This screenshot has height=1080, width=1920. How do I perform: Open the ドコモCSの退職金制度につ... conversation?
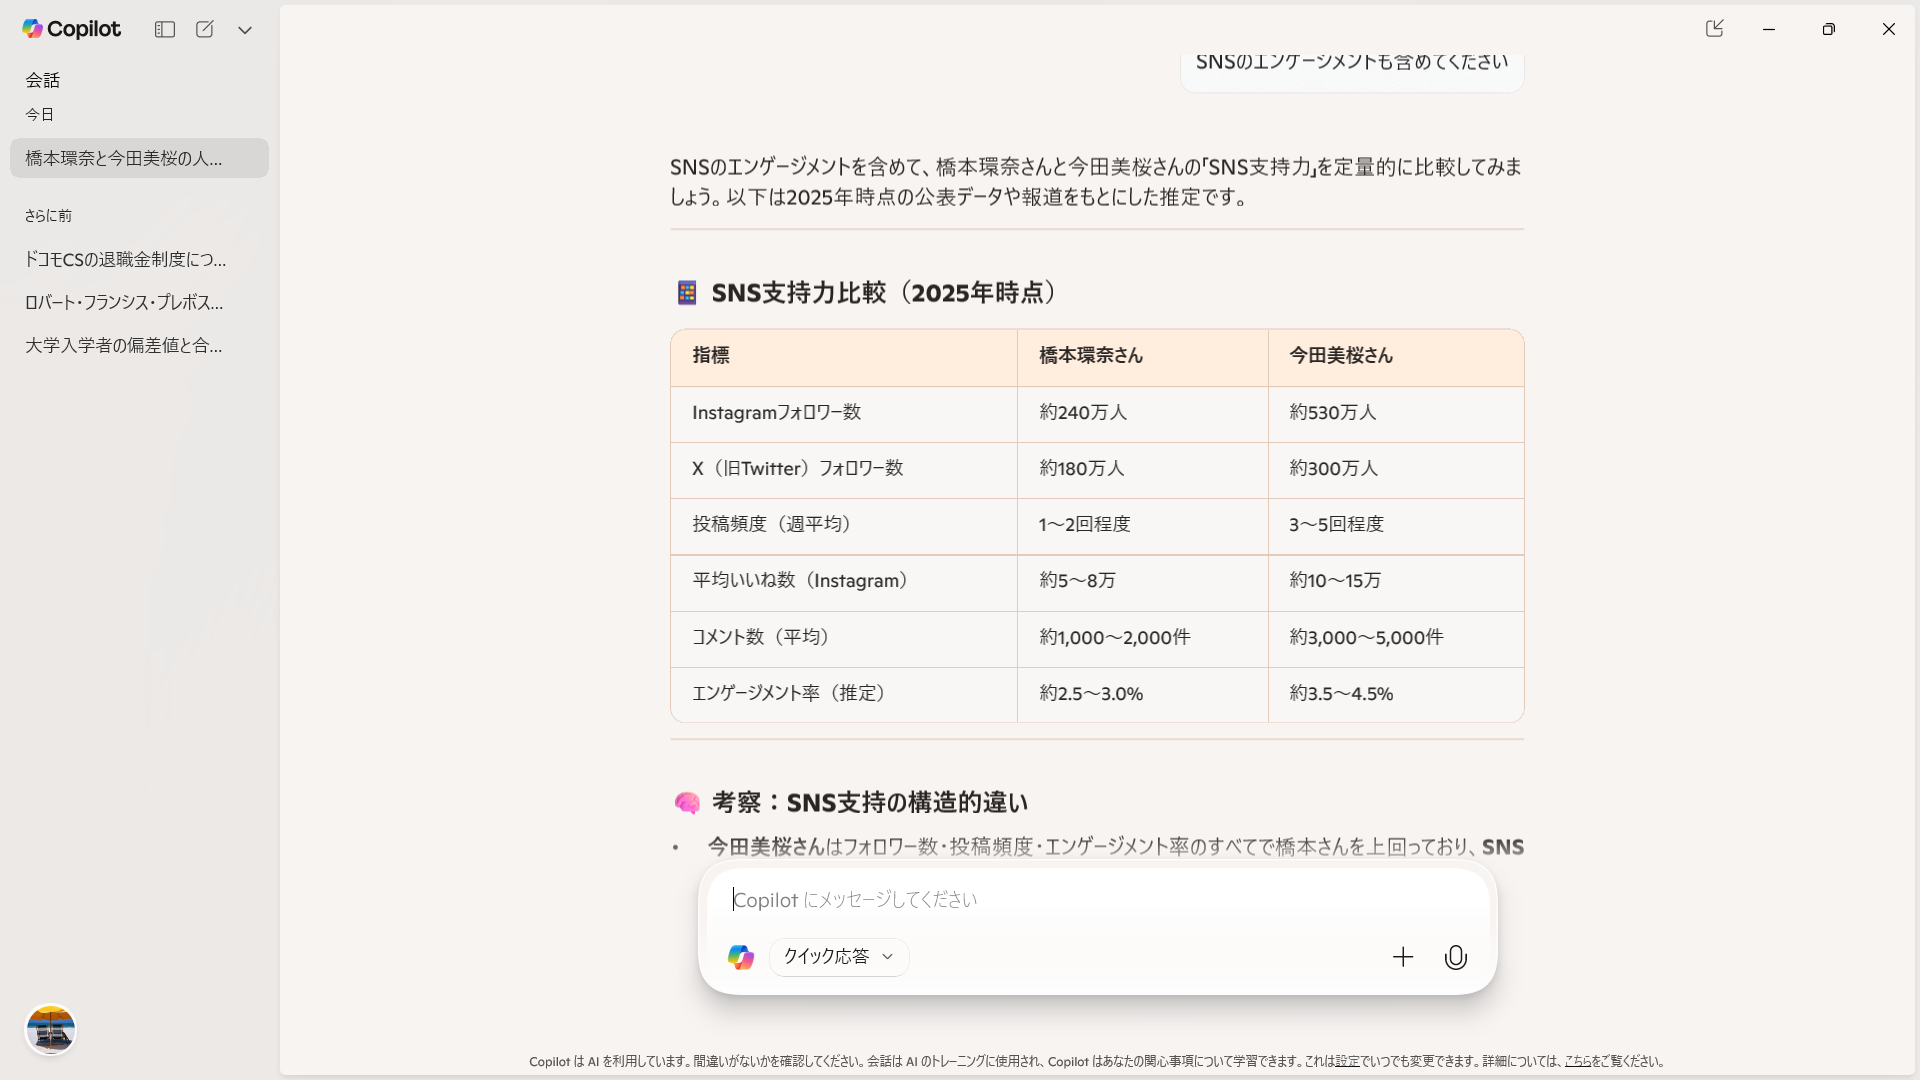[139, 259]
